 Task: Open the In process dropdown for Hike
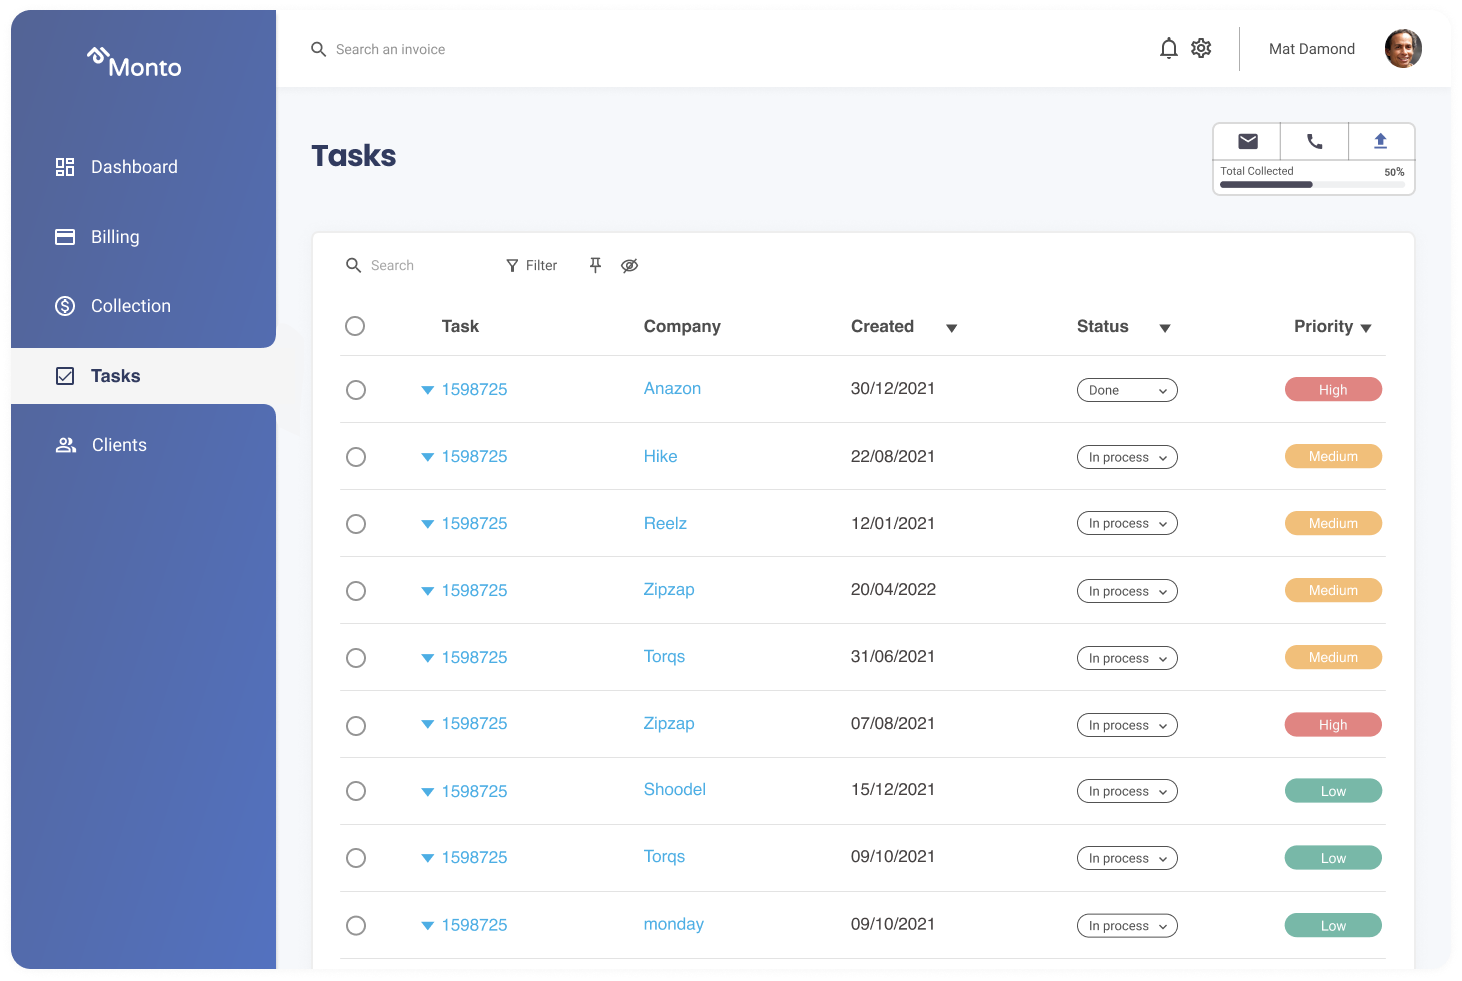[1127, 457]
